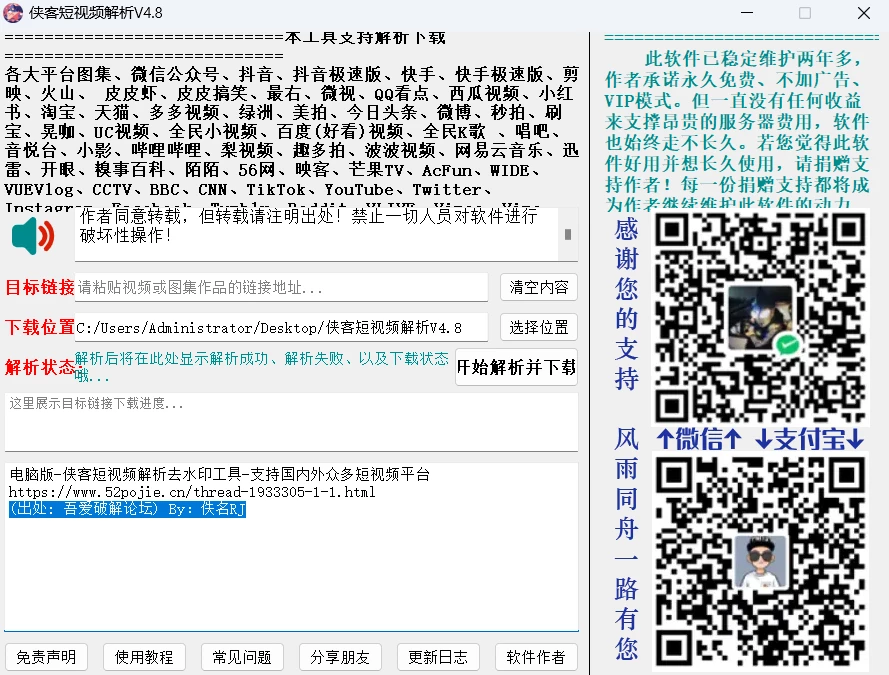Click the 作者同意转载 announcement text

[x=308, y=226]
